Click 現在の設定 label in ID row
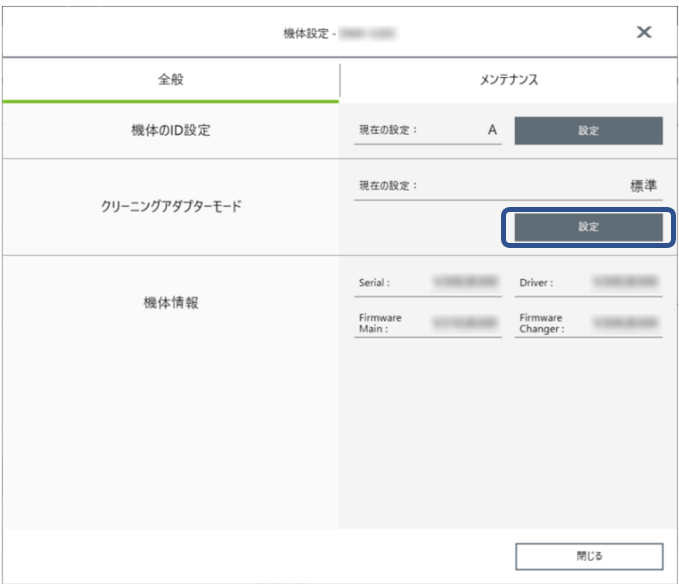 pos(388,130)
